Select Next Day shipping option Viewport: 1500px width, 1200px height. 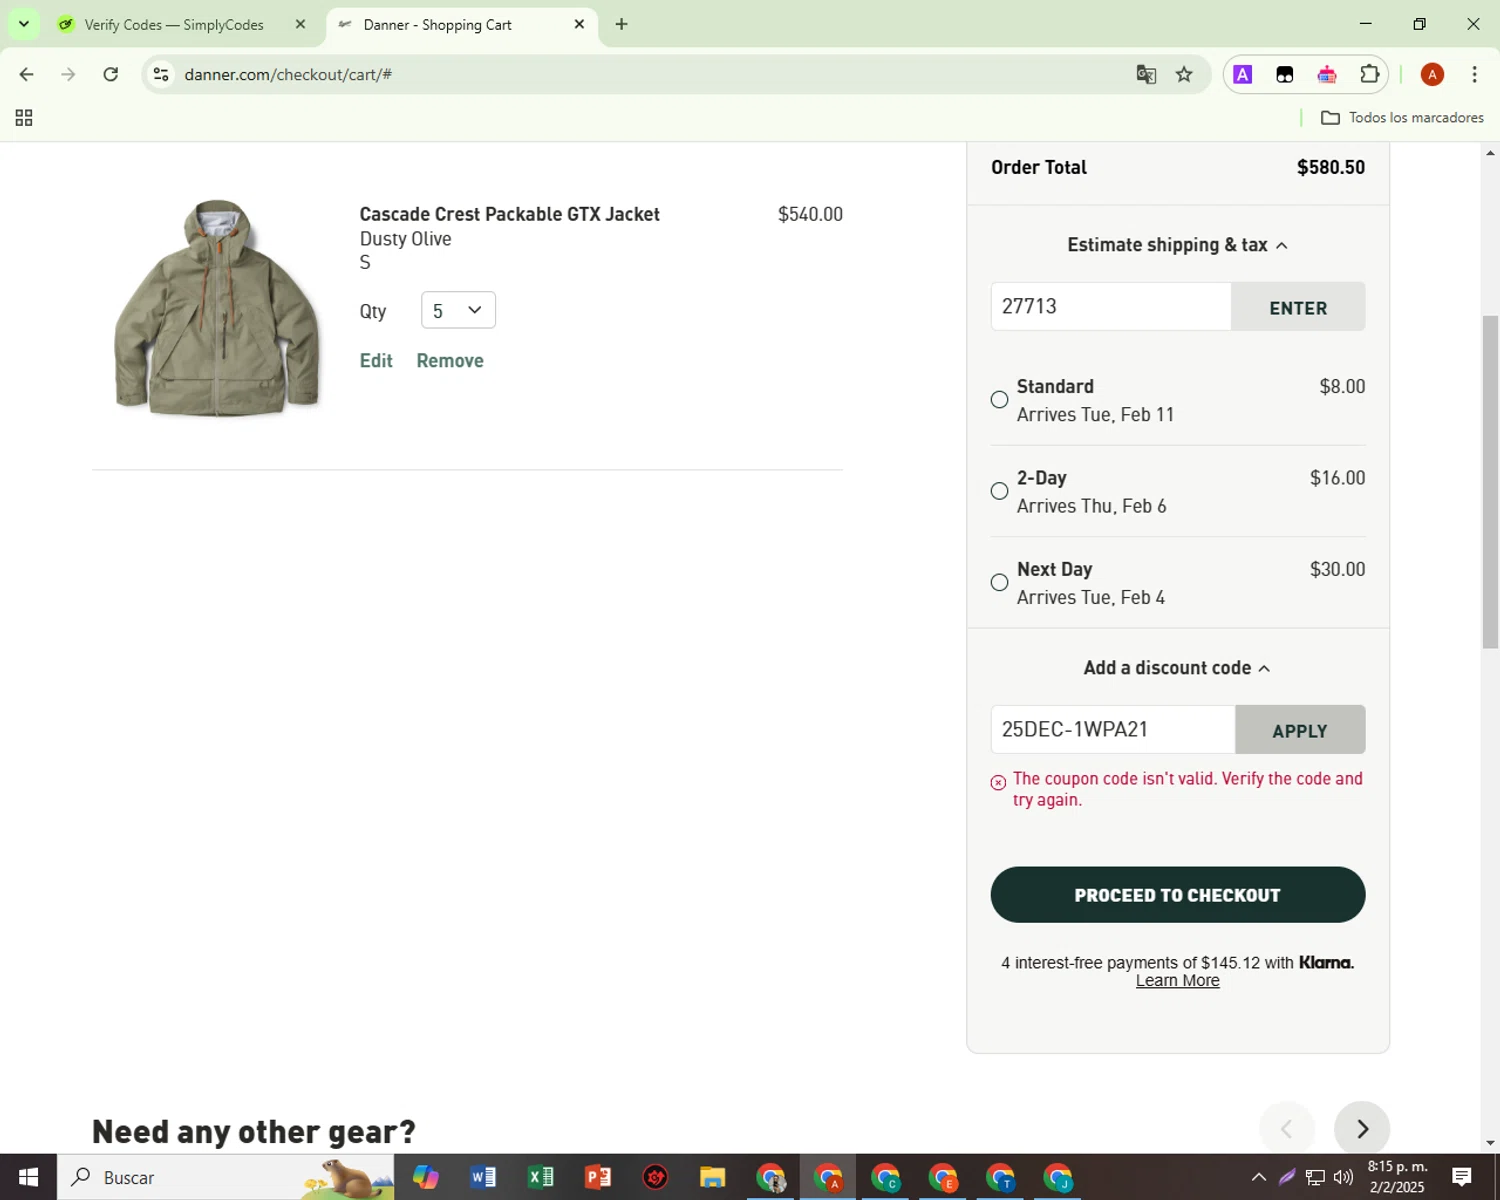point(999,583)
